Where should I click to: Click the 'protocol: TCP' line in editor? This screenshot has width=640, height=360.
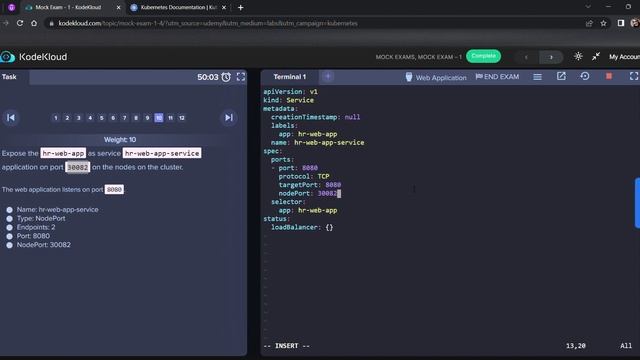coord(304,176)
